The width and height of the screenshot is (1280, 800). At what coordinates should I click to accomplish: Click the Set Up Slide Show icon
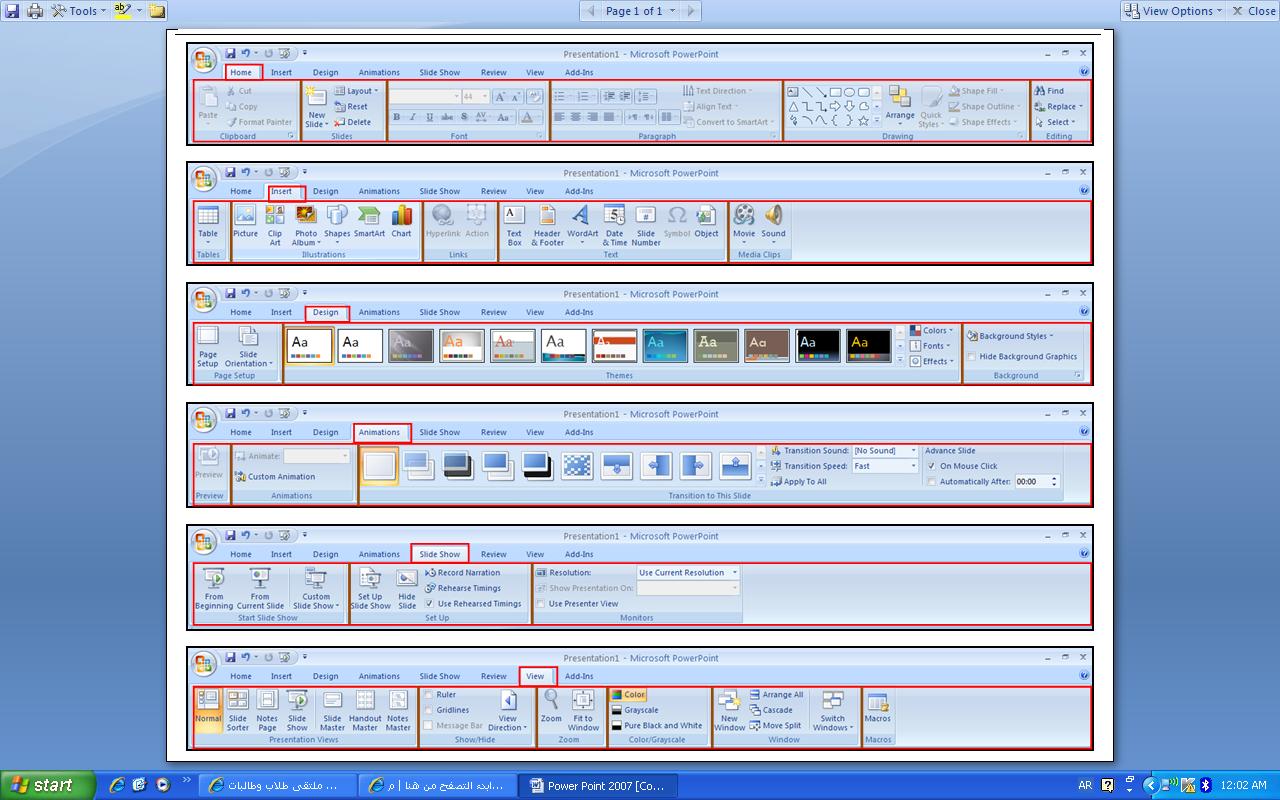click(x=370, y=578)
